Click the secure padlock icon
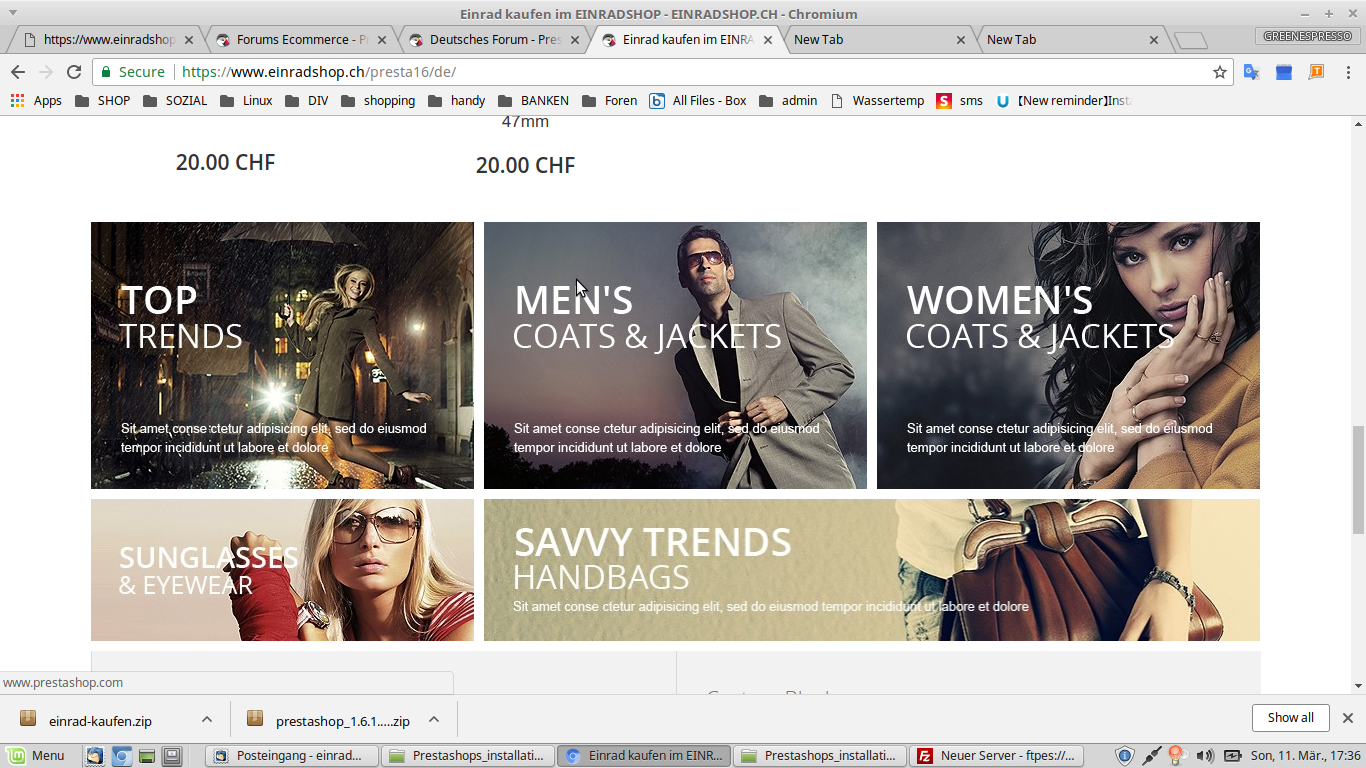1366x768 pixels. pos(106,72)
